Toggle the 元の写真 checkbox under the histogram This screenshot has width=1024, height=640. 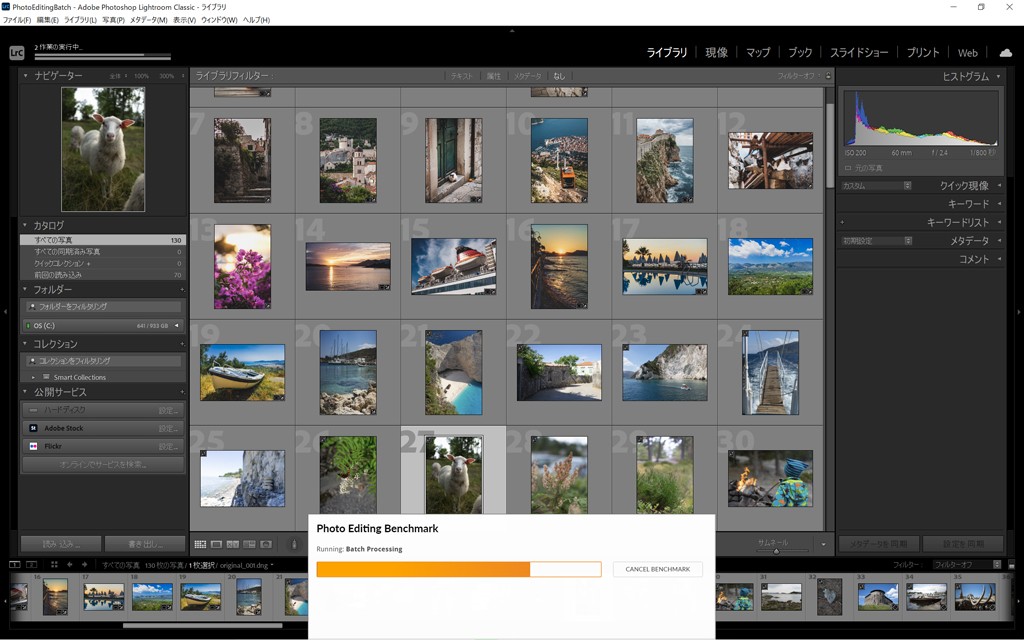pyautogui.click(x=848, y=168)
